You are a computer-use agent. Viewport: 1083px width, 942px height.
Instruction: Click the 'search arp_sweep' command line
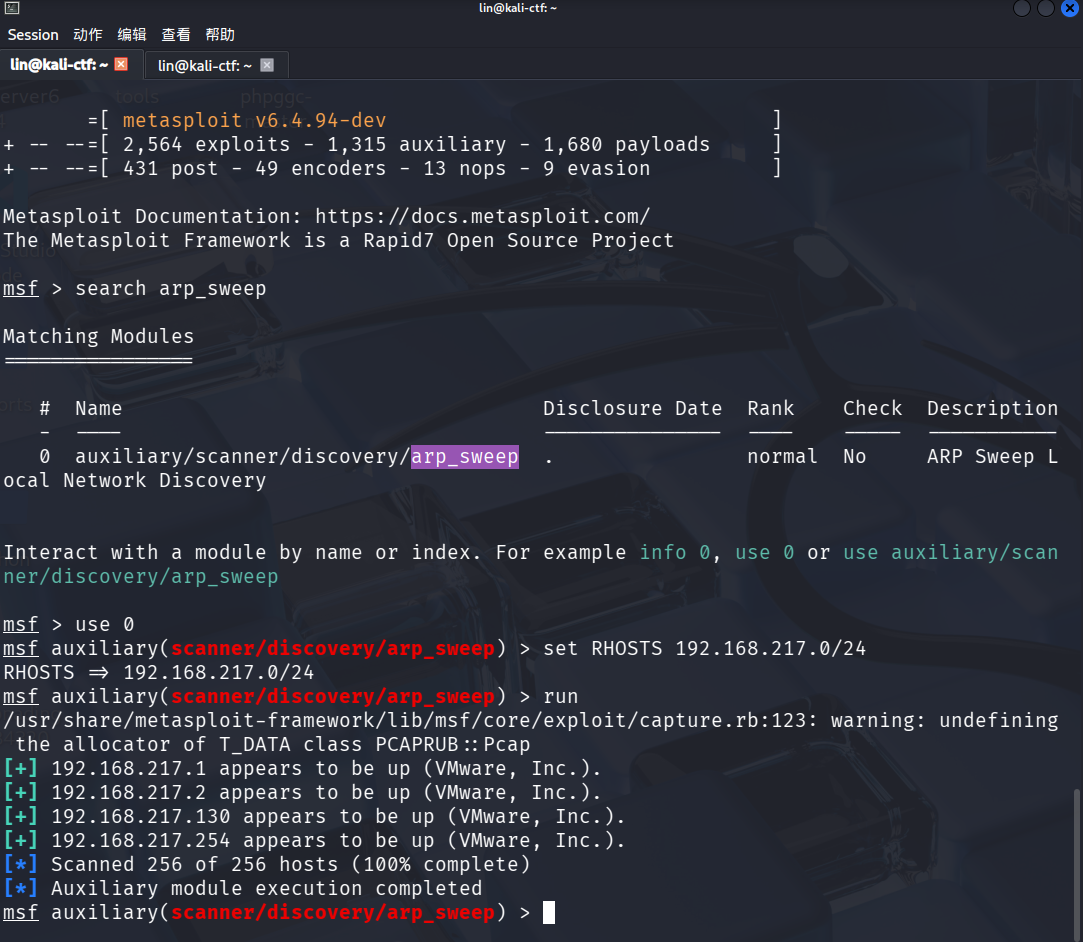point(170,289)
